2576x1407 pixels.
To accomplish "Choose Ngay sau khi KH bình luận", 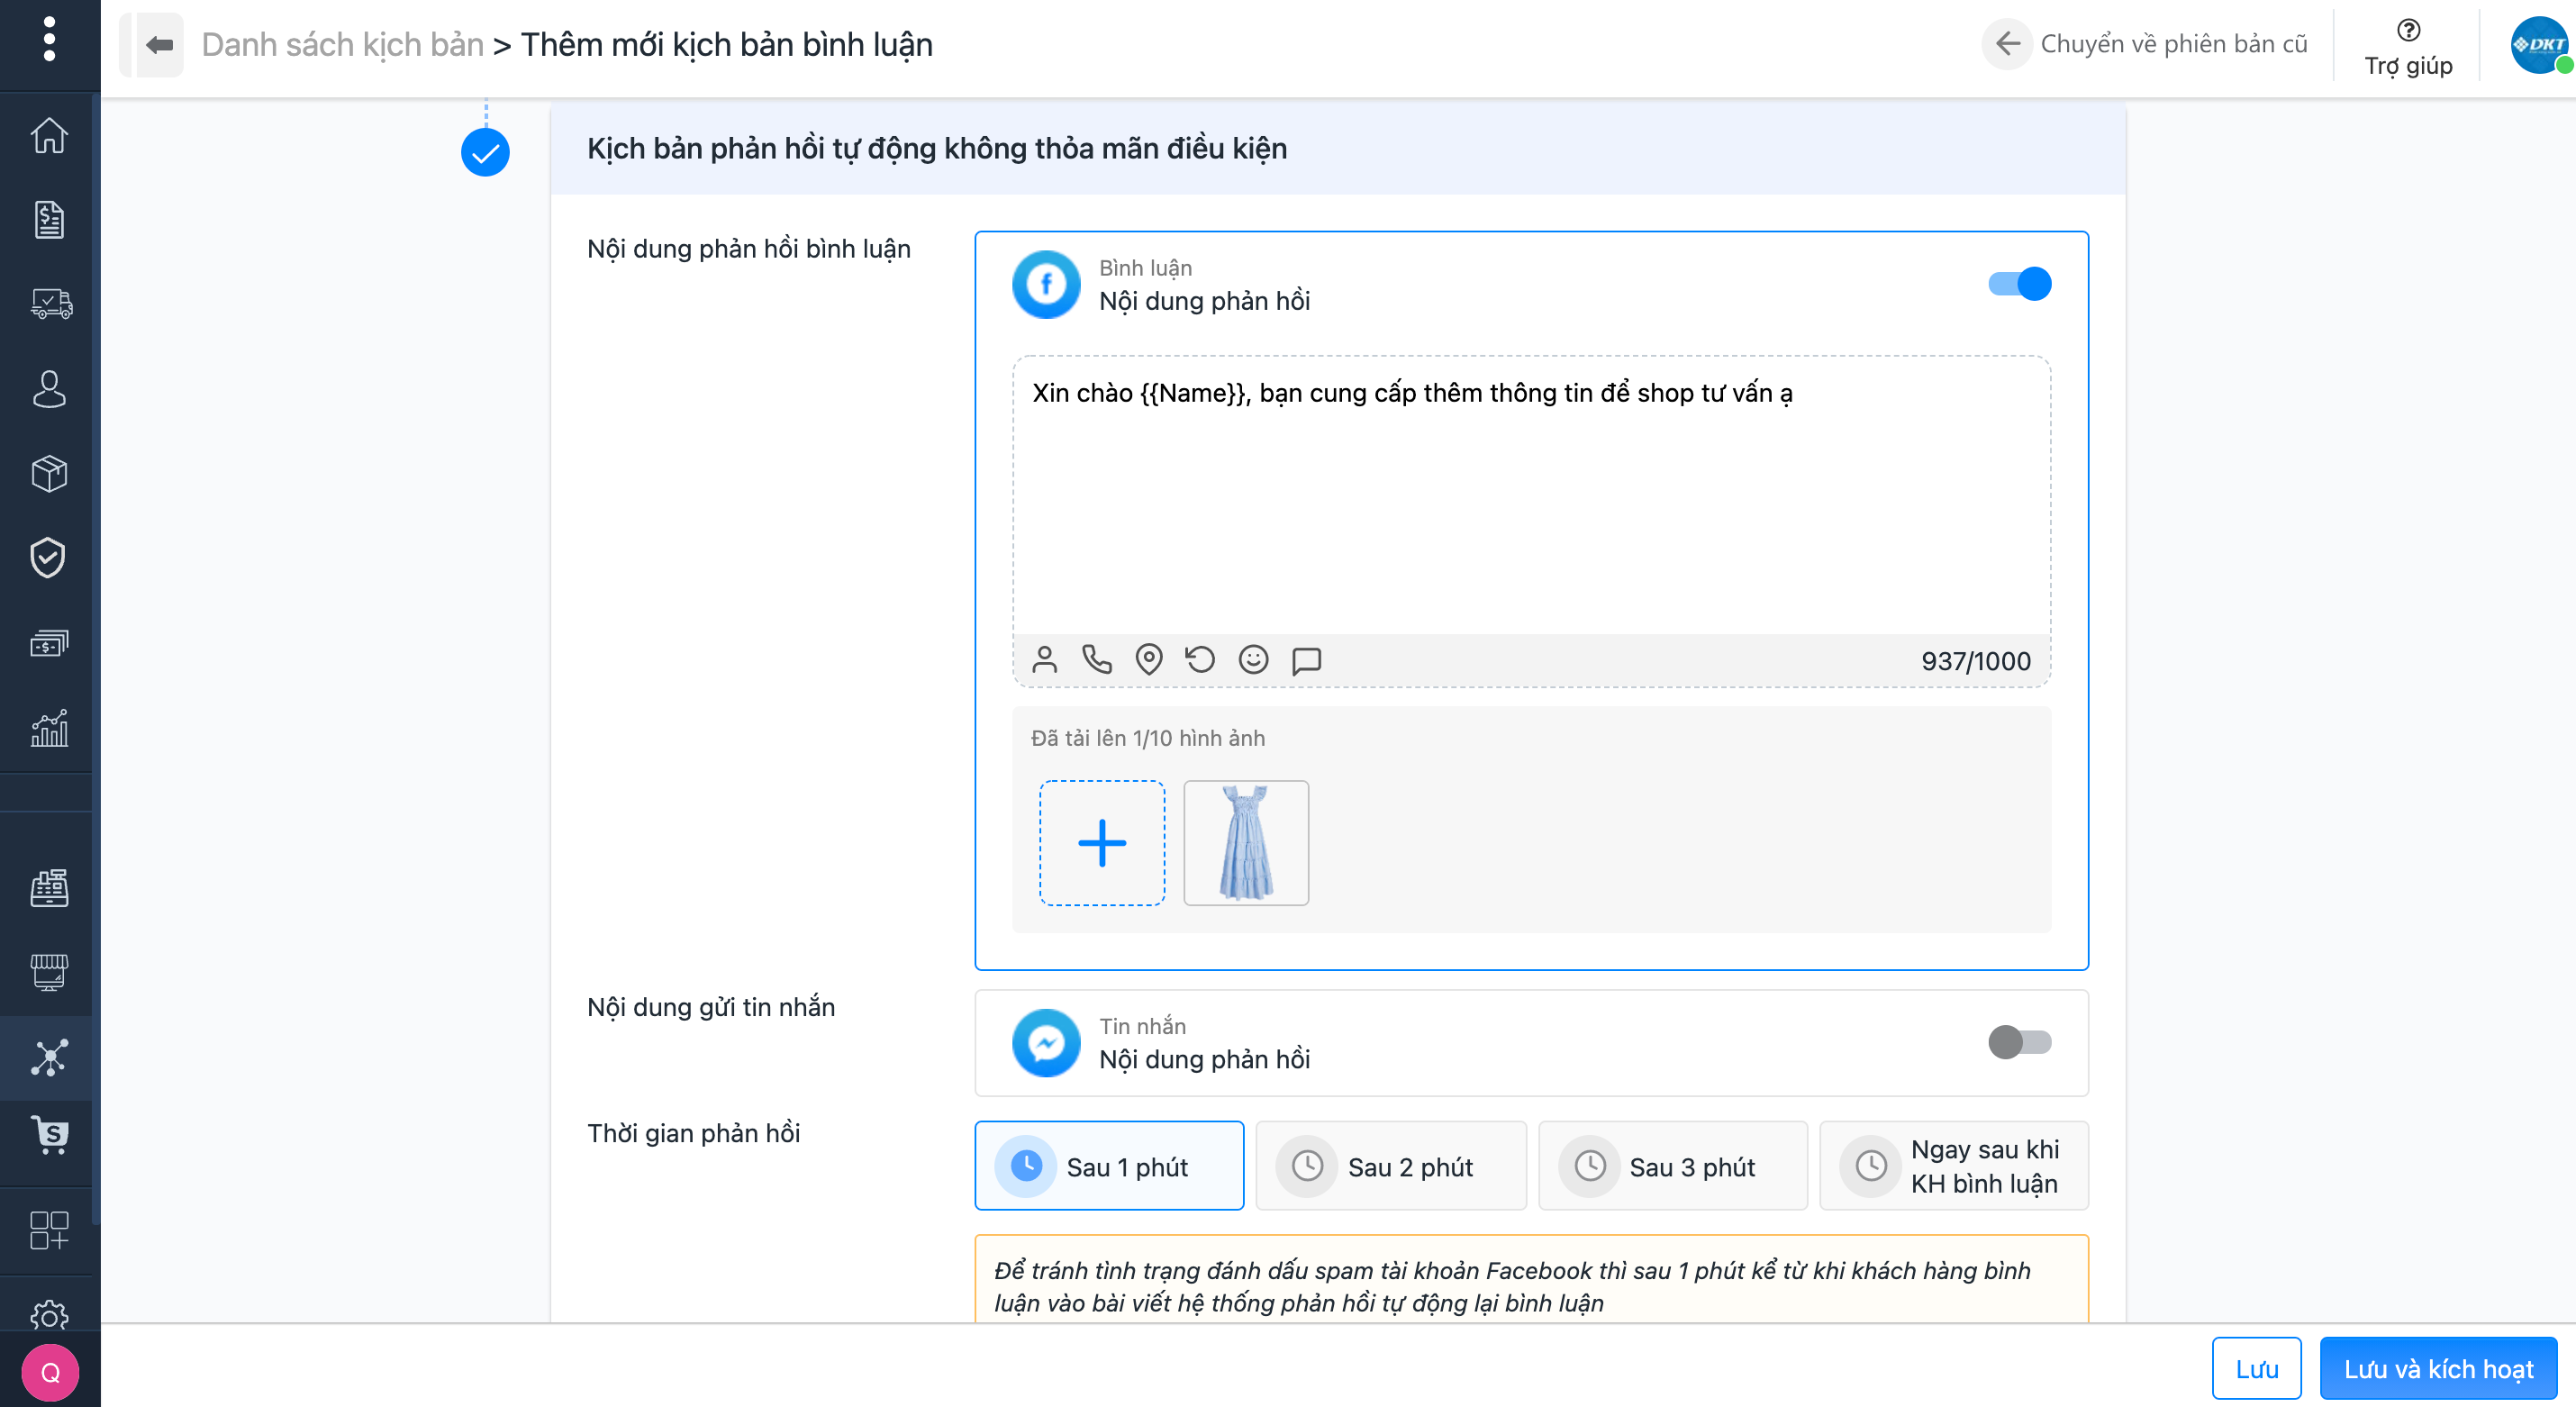I will point(1954,1166).
